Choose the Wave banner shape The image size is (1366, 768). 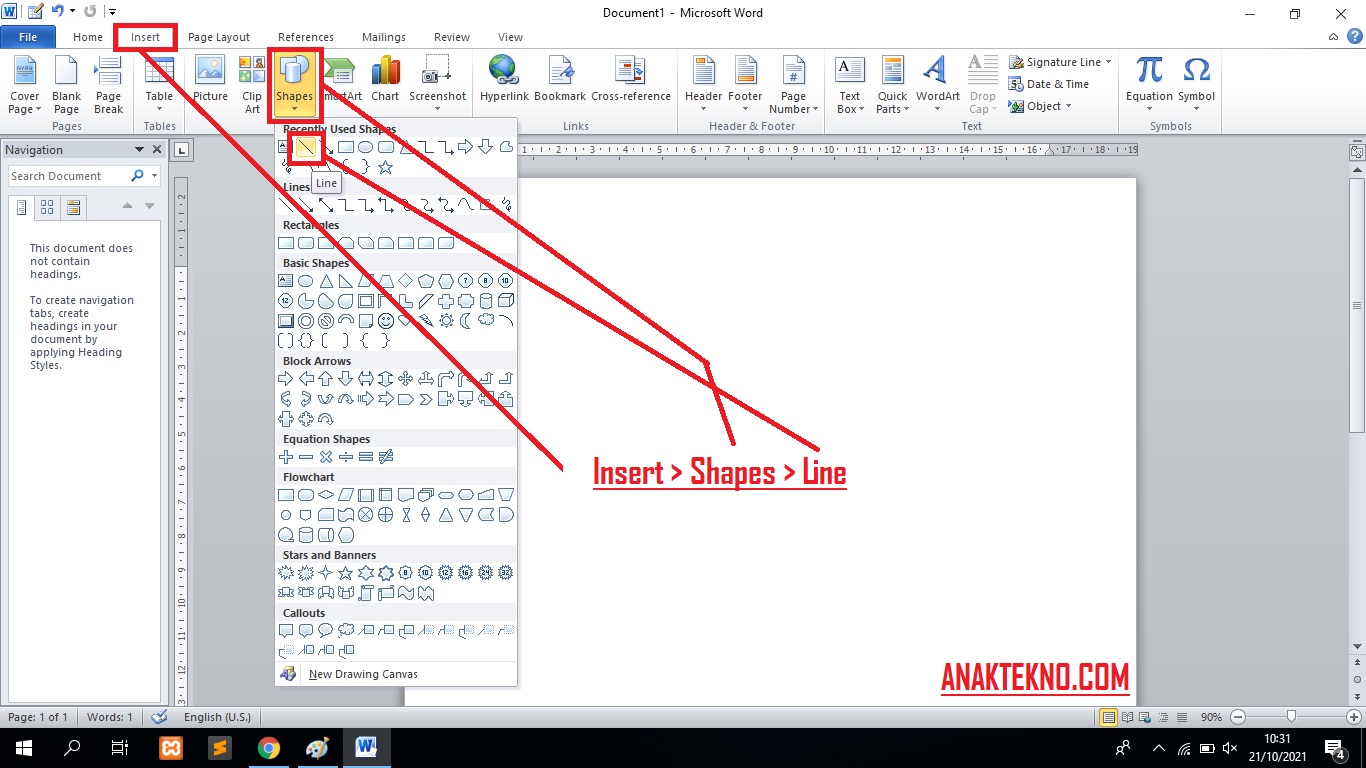tap(406, 593)
